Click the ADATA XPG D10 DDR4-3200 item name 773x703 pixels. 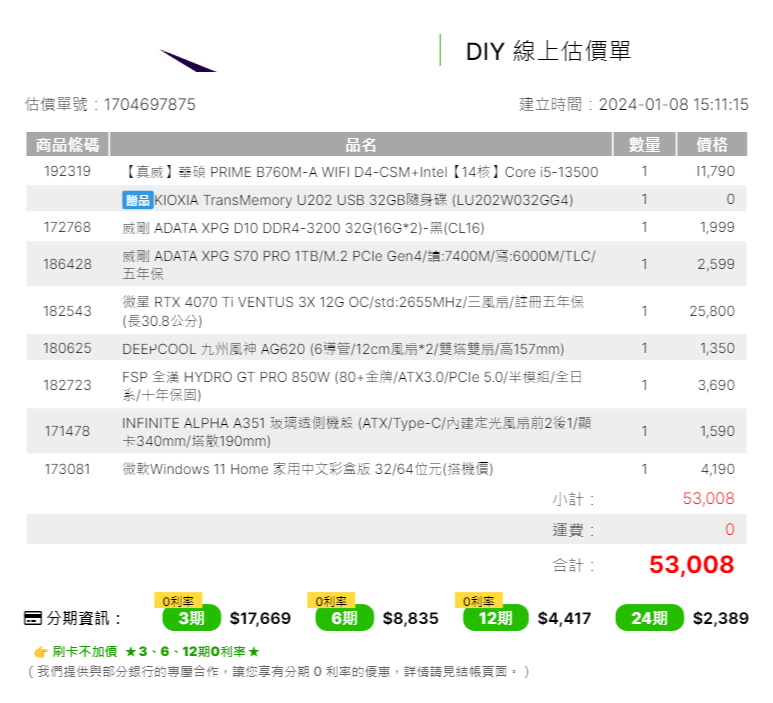click(303, 228)
